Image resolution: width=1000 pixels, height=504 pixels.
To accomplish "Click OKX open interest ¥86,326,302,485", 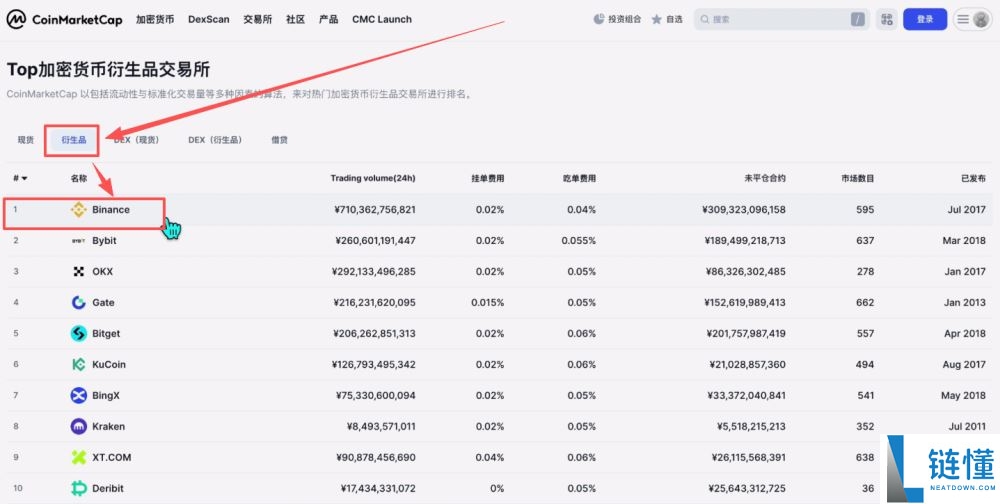I will pos(746,272).
